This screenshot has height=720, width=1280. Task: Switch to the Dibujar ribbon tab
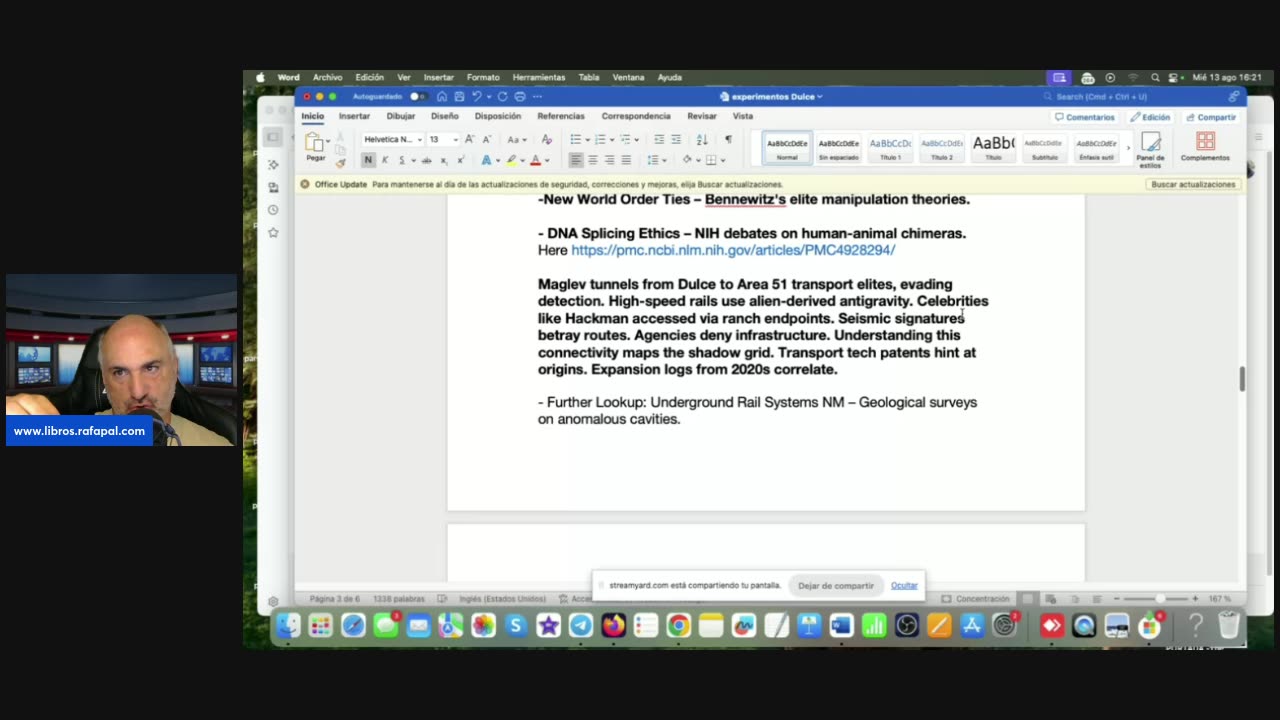[x=400, y=116]
